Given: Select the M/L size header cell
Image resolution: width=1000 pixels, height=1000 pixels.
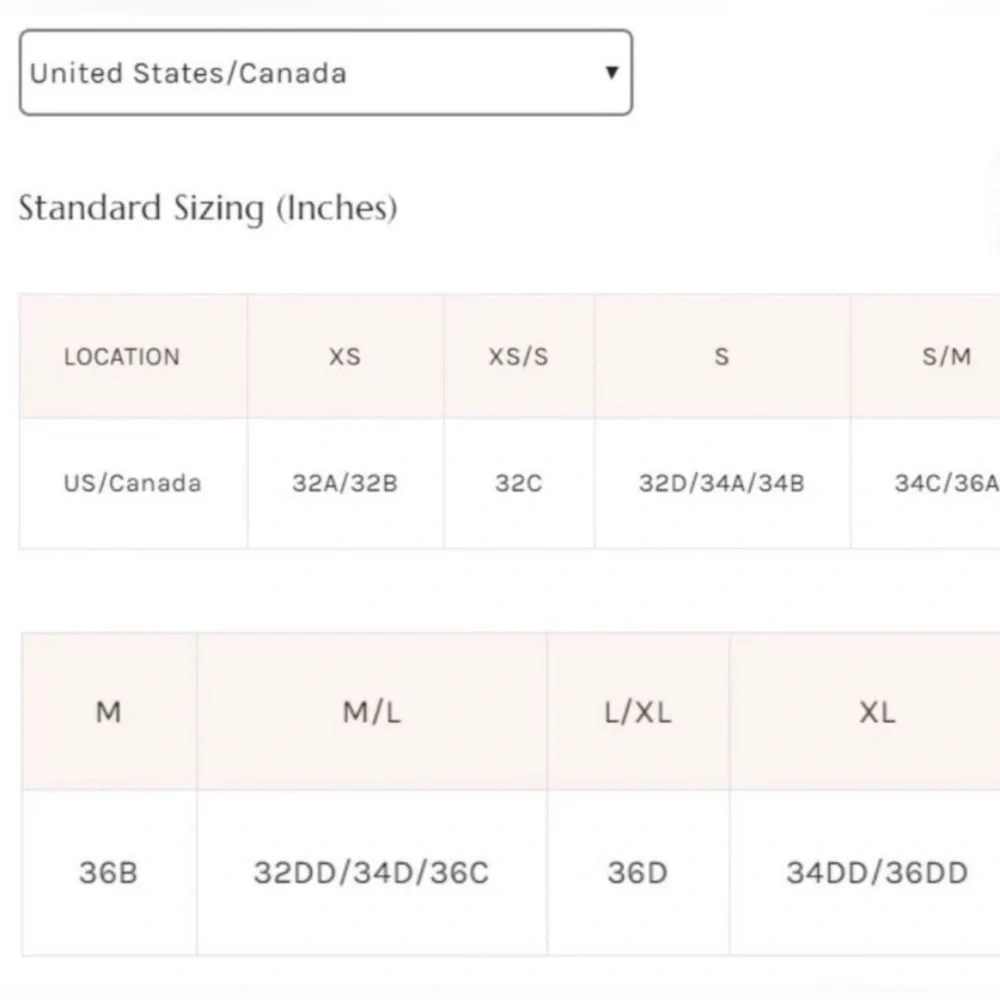Looking at the screenshot, I should (372, 712).
